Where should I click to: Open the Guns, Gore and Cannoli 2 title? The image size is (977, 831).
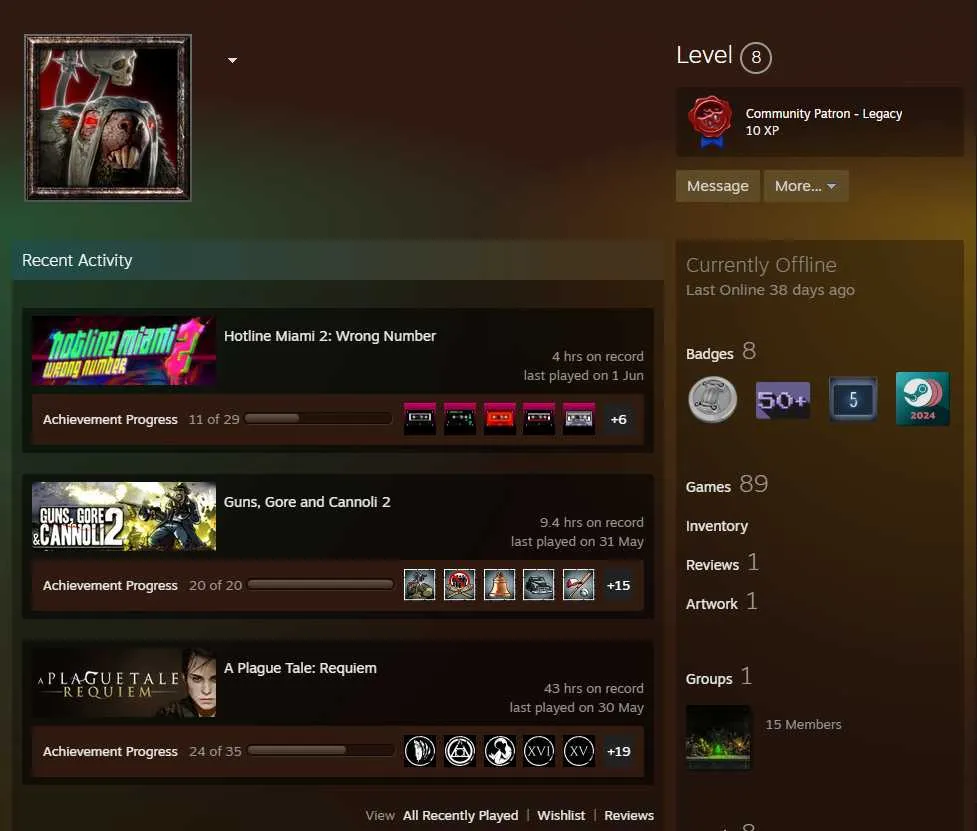click(x=307, y=501)
